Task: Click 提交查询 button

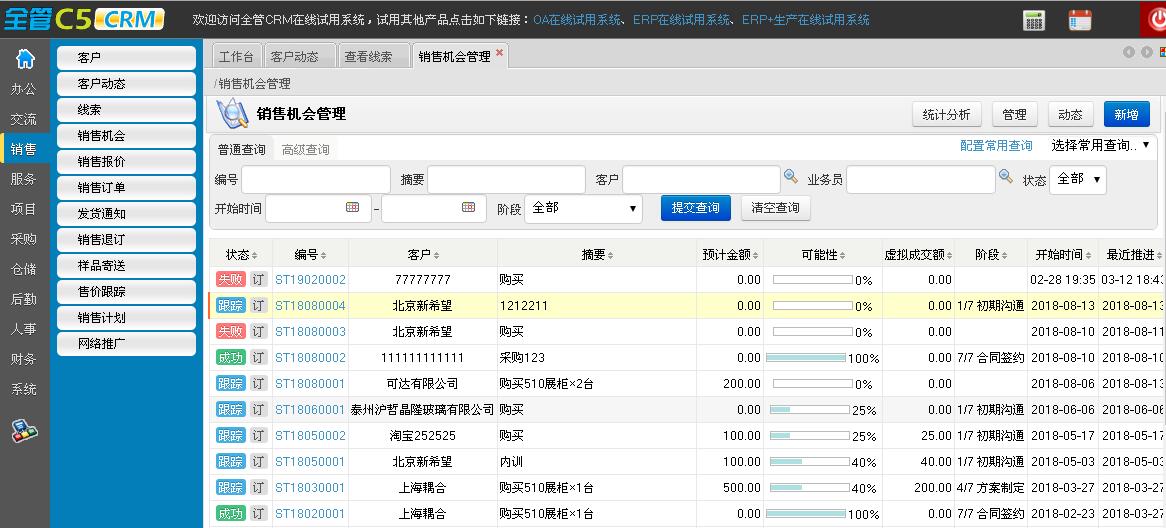Action: point(696,208)
